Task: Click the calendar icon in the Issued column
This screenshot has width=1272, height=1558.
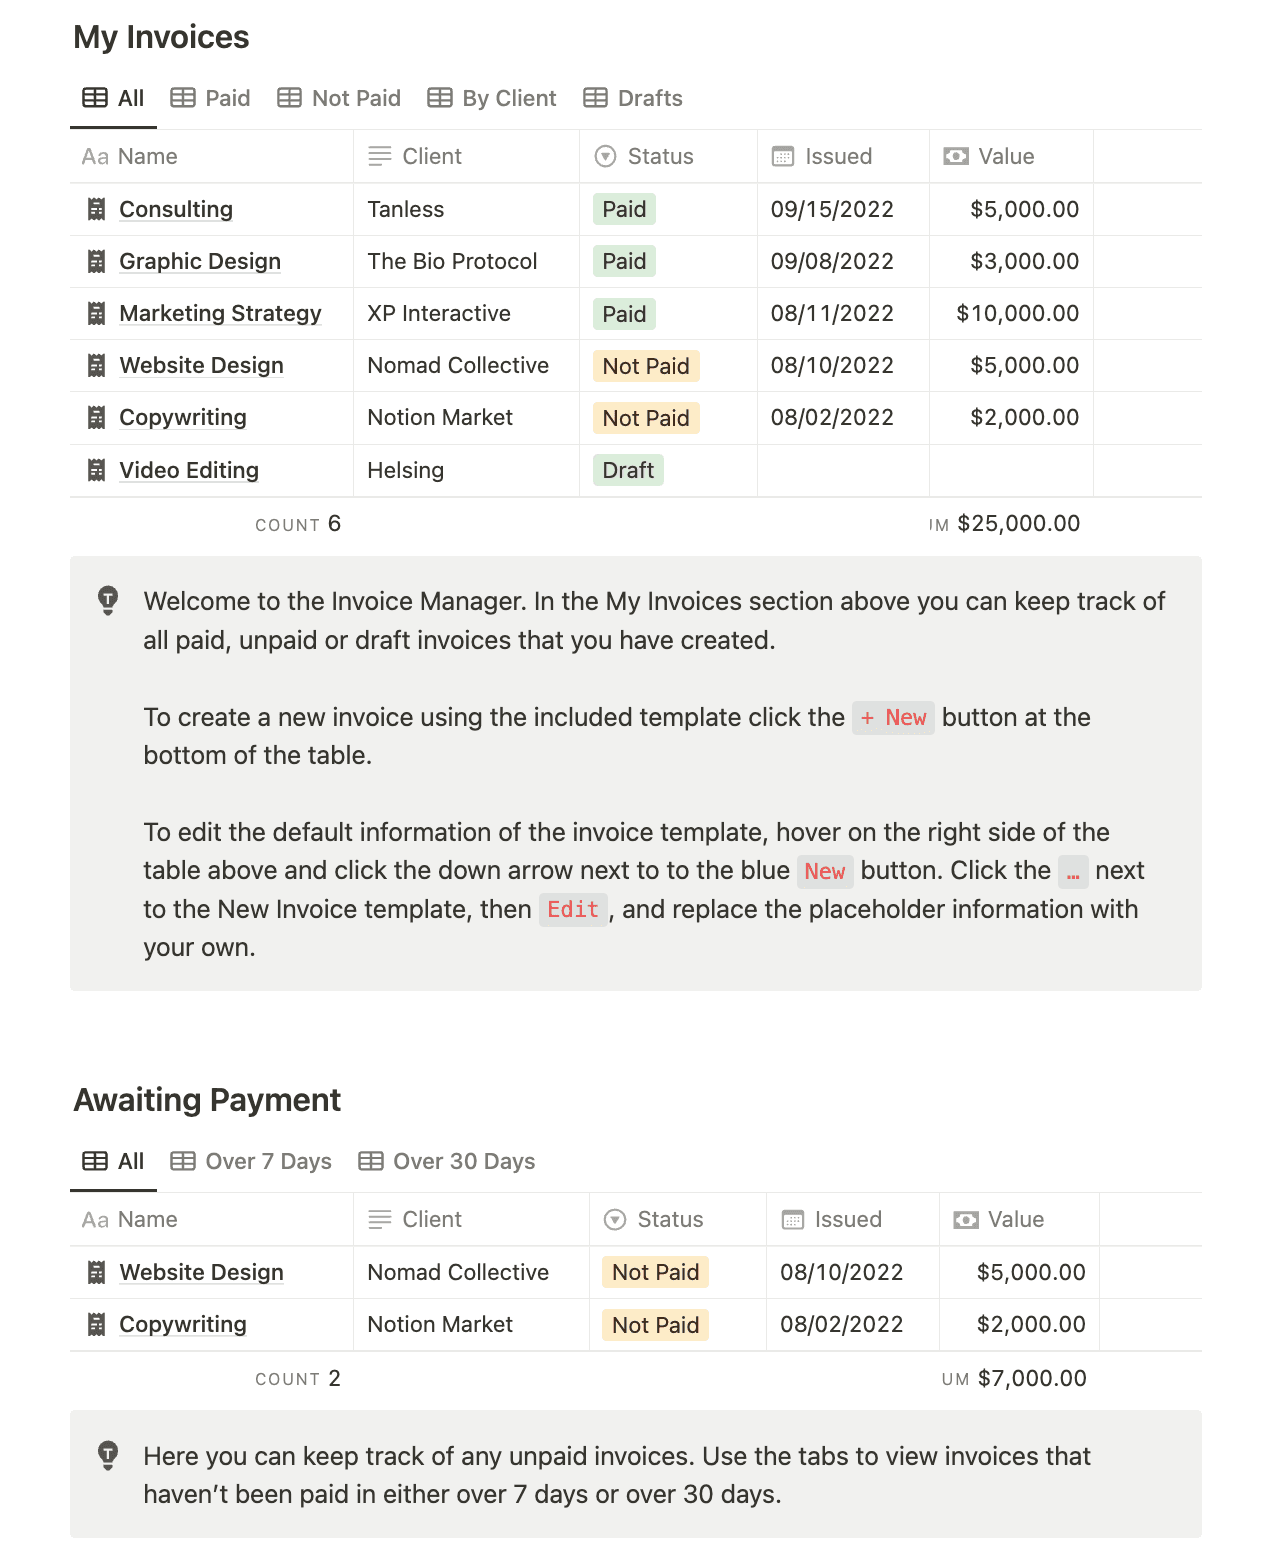Action: pos(783,156)
